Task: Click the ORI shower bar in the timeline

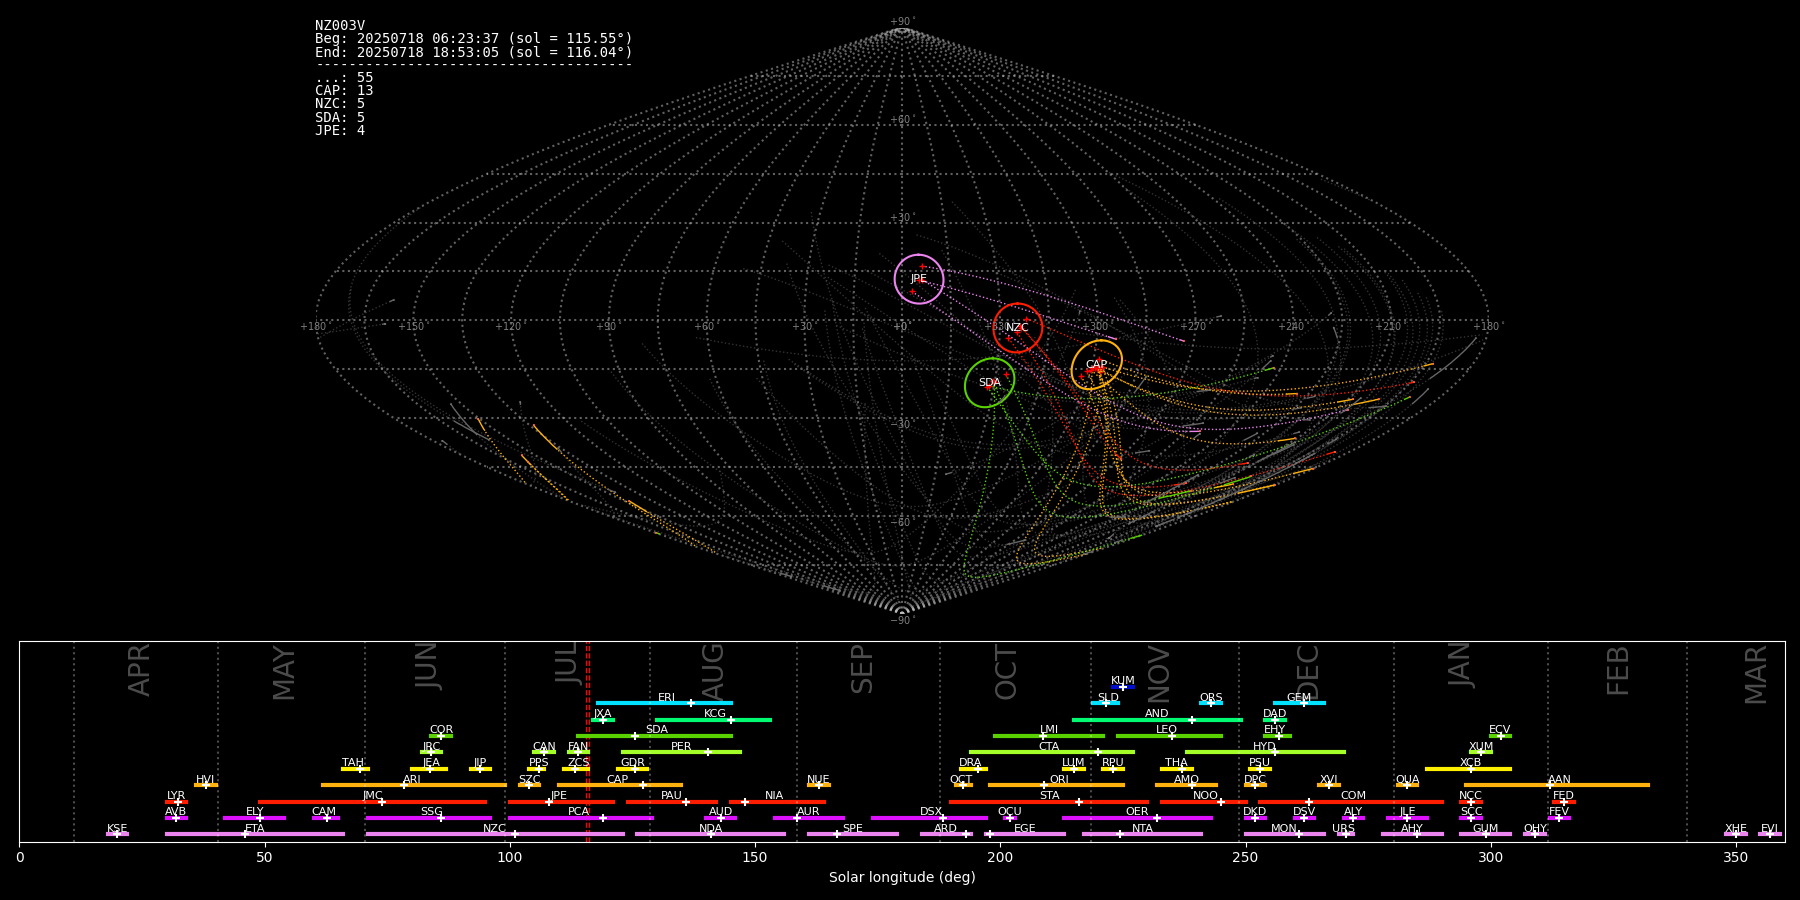Action: point(1056,785)
